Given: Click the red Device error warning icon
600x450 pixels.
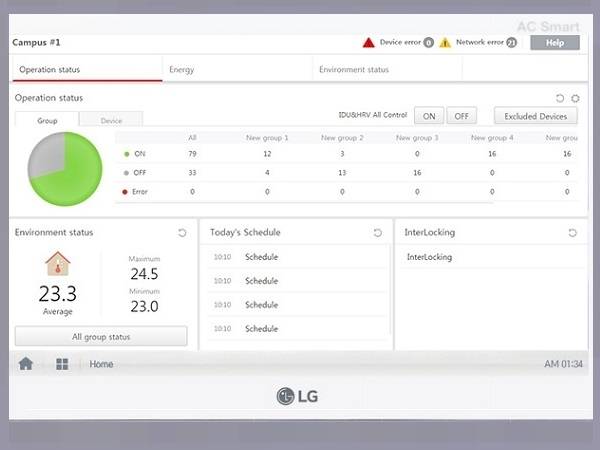Looking at the screenshot, I should tap(368, 43).
